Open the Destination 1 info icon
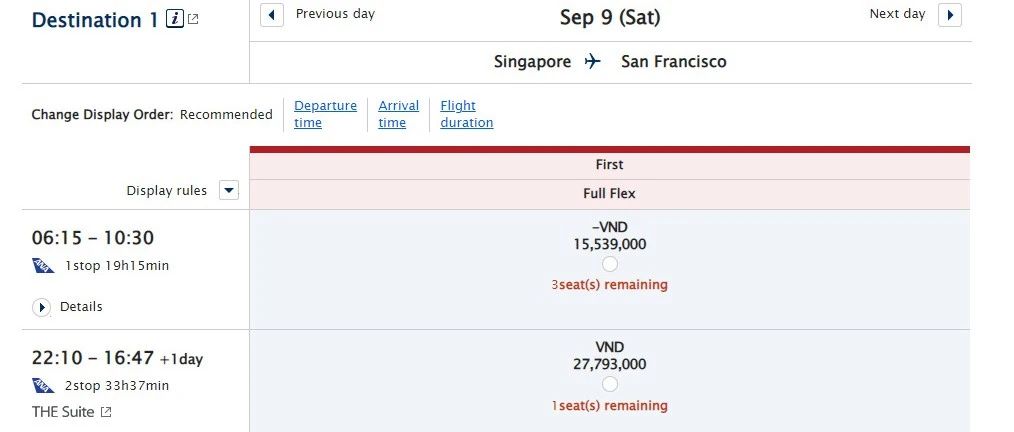Image resolution: width=1014 pixels, height=432 pixels. (175, 19)
